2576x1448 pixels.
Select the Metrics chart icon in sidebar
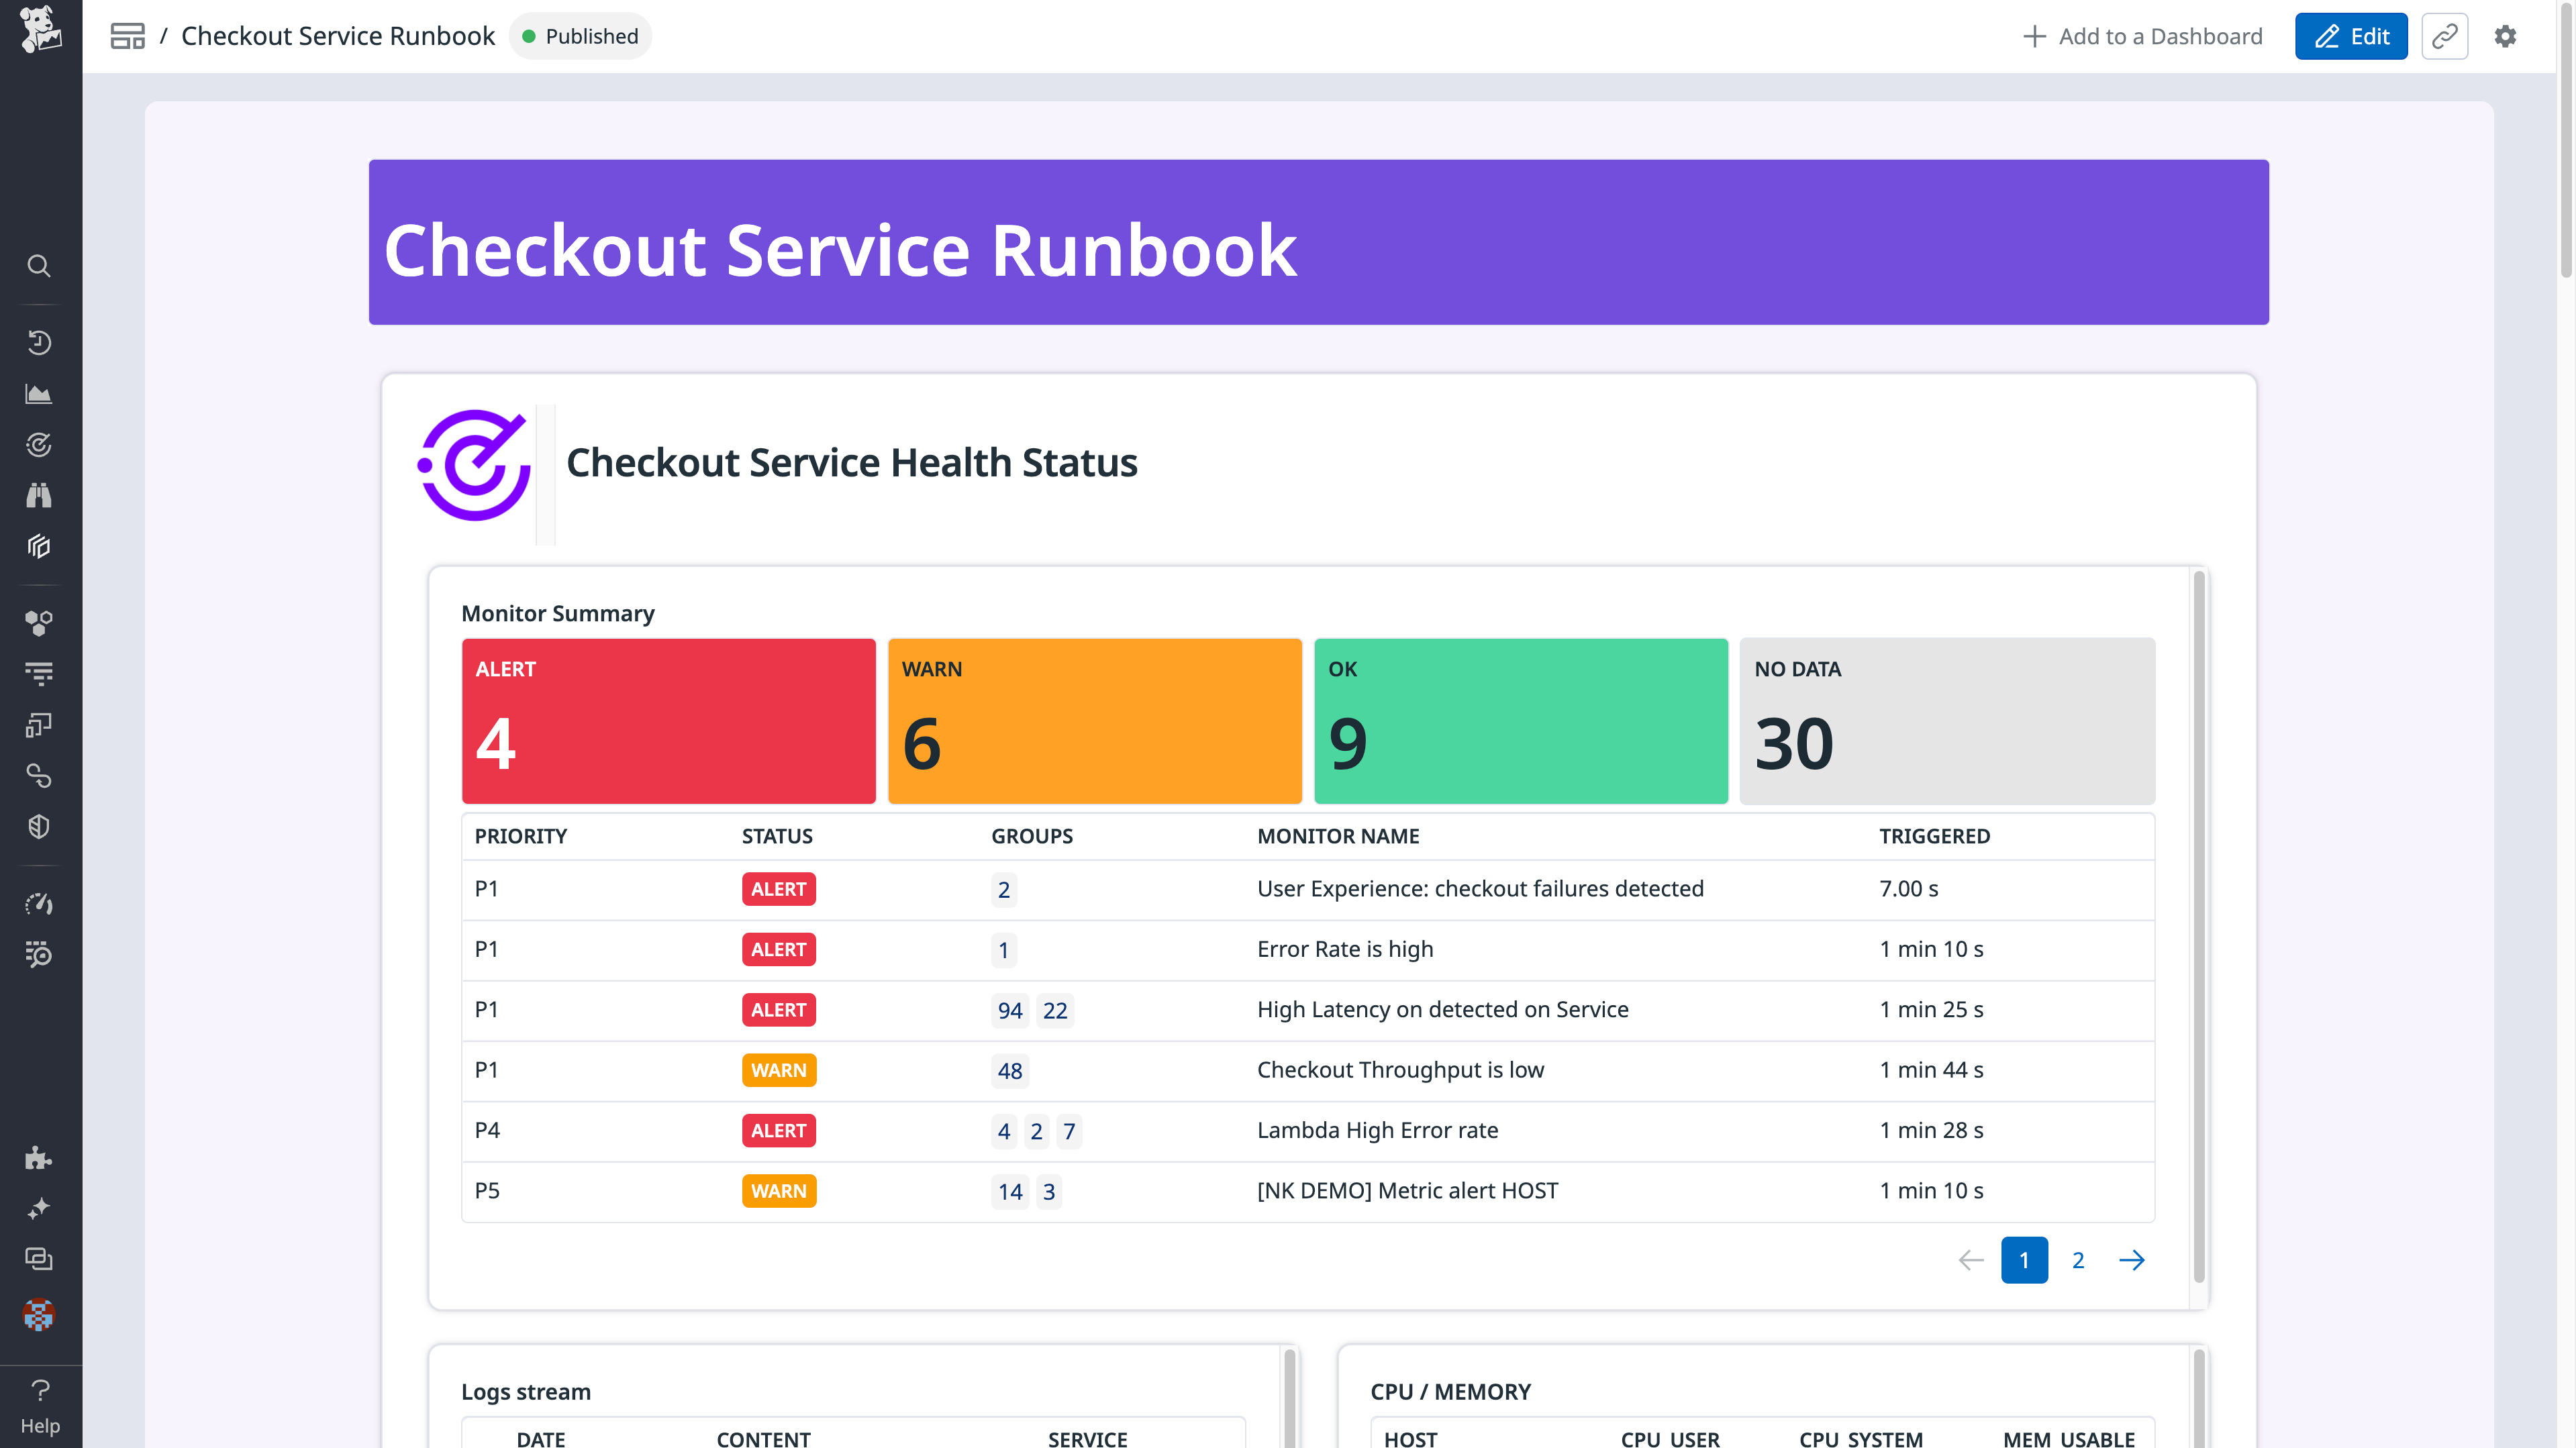click(x=39, y=393)
